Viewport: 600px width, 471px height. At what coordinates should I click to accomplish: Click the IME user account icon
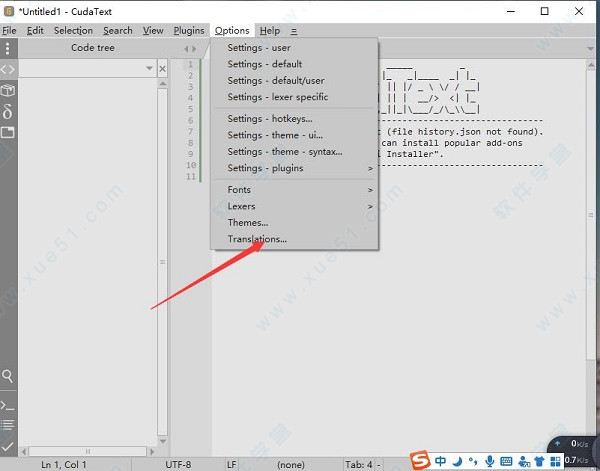pyautogui.click(x=524, y=461)
